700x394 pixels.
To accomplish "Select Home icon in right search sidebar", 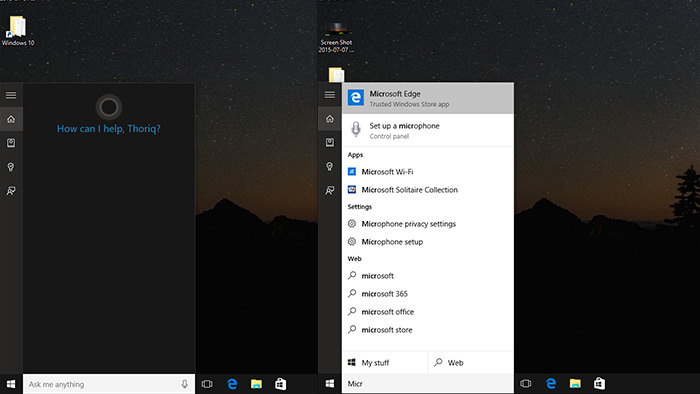I will (330, 119).
